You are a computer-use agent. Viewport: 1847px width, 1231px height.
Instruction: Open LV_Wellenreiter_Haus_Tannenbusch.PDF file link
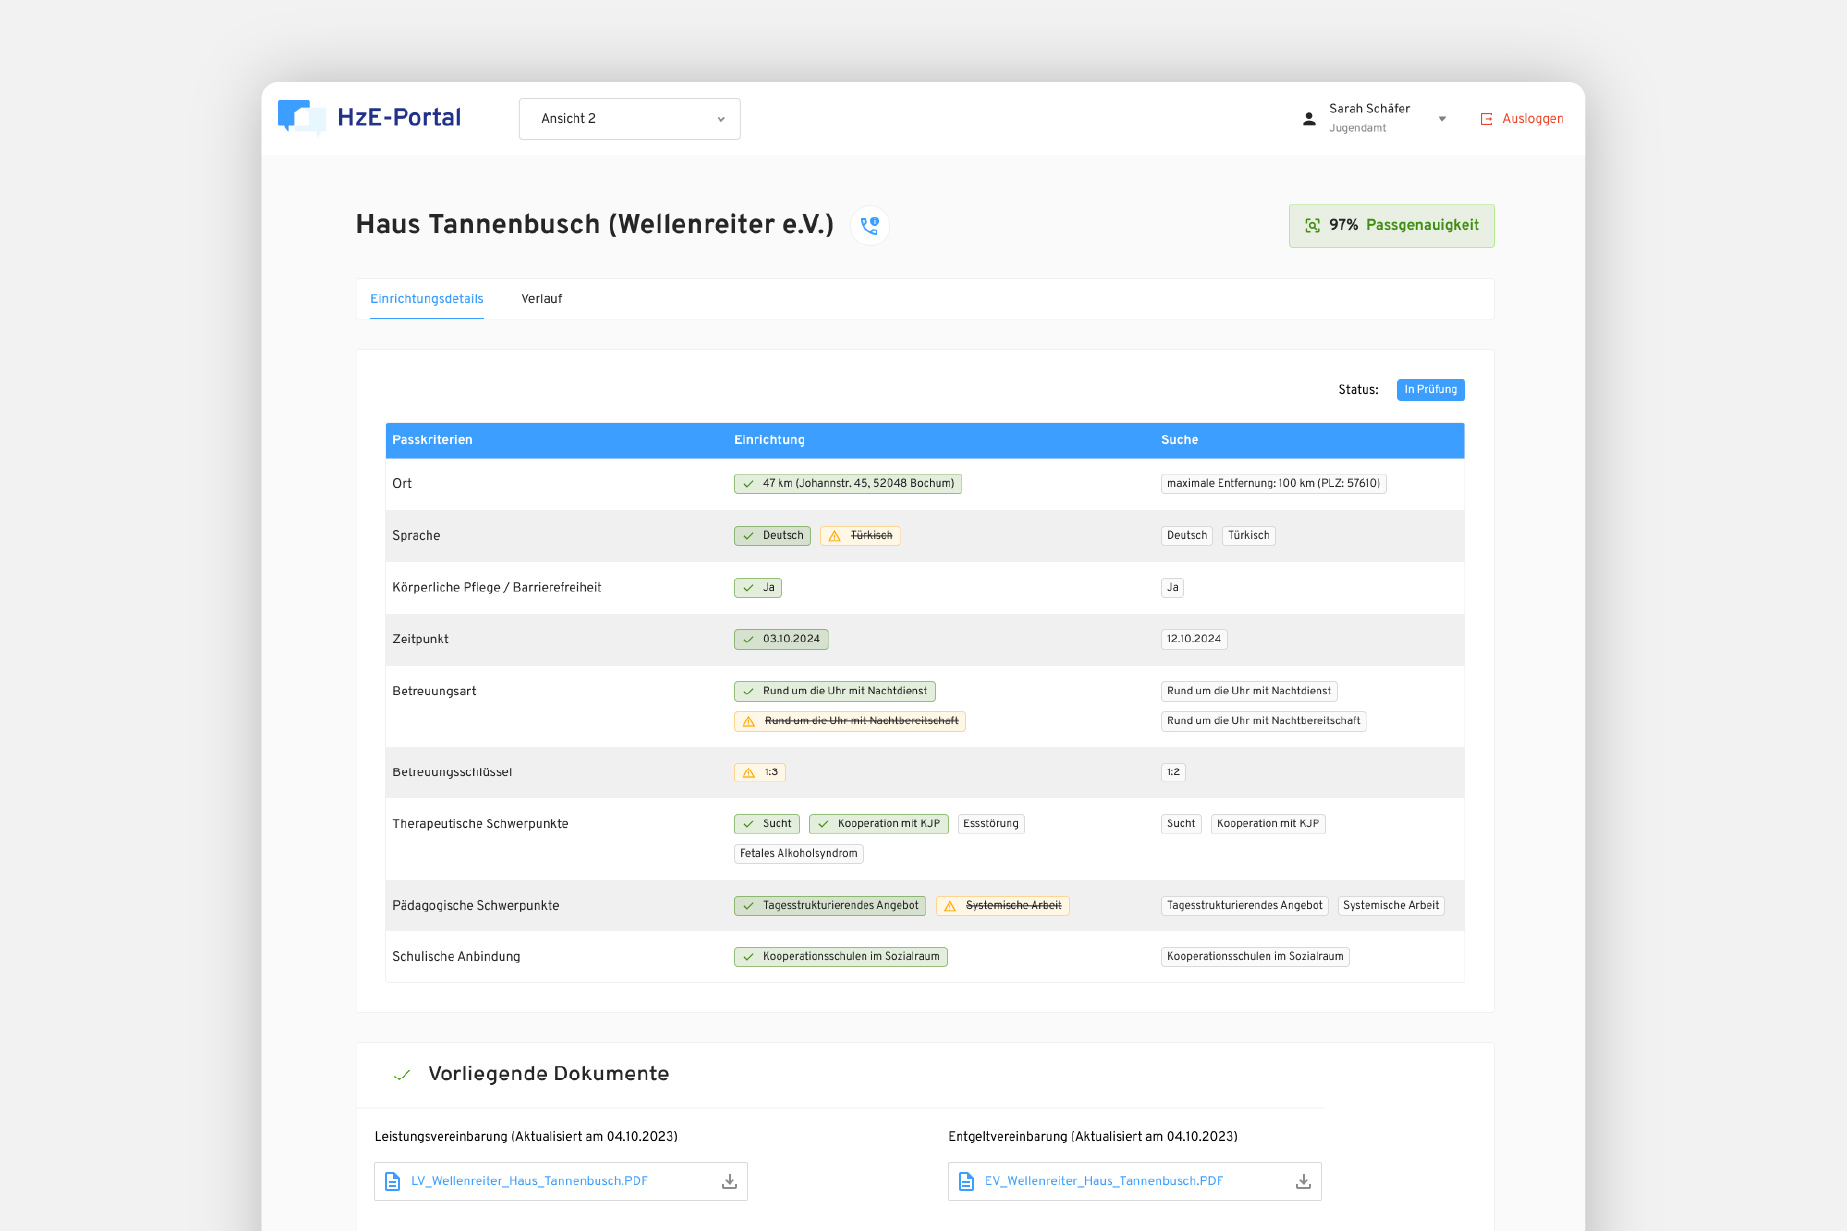coord(529,1182)
